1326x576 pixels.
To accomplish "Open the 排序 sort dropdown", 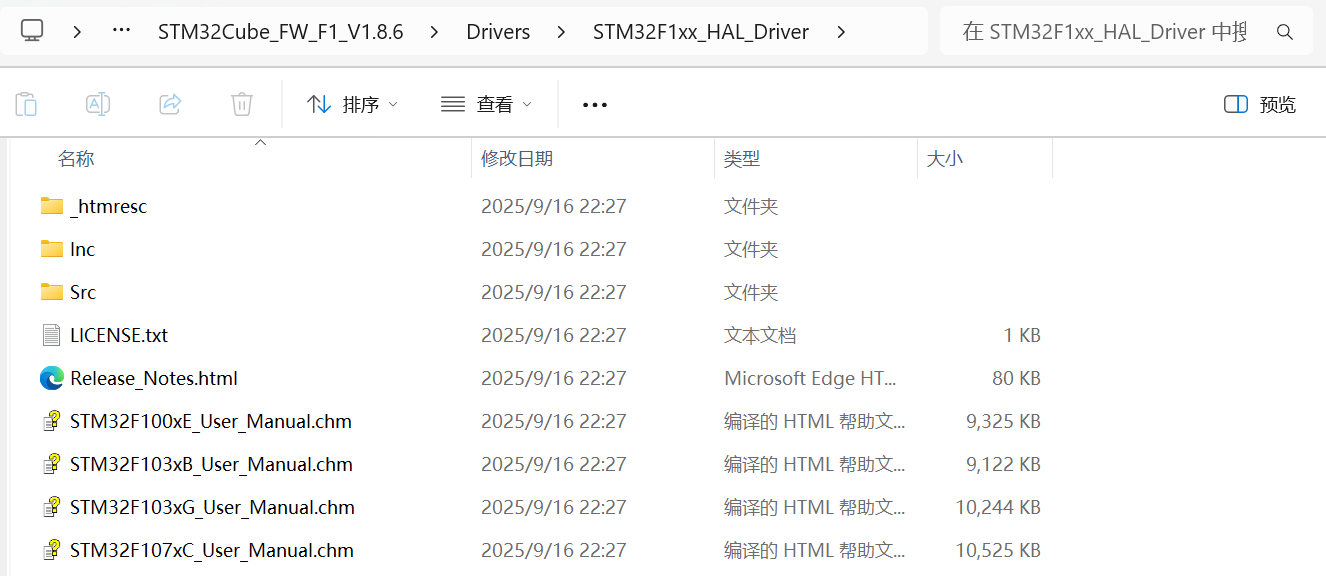I will [x=352, y=104].
